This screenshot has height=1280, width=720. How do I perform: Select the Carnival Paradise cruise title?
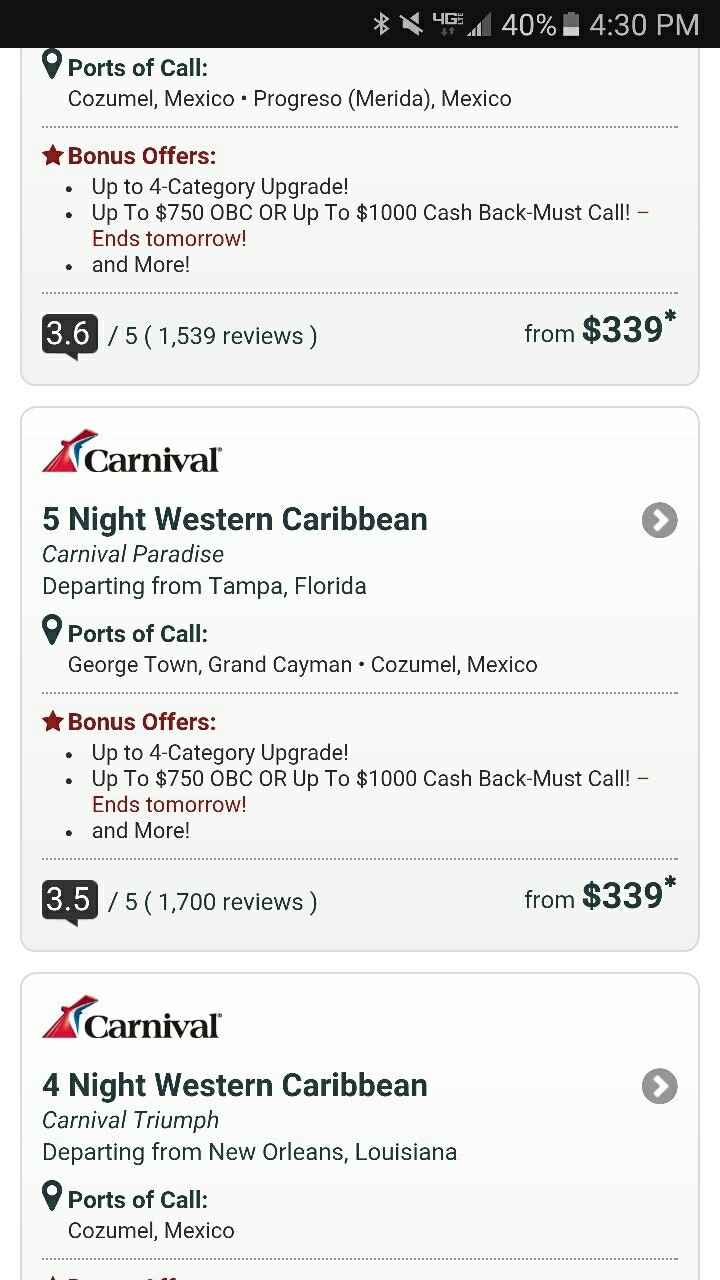coord(132,553)
